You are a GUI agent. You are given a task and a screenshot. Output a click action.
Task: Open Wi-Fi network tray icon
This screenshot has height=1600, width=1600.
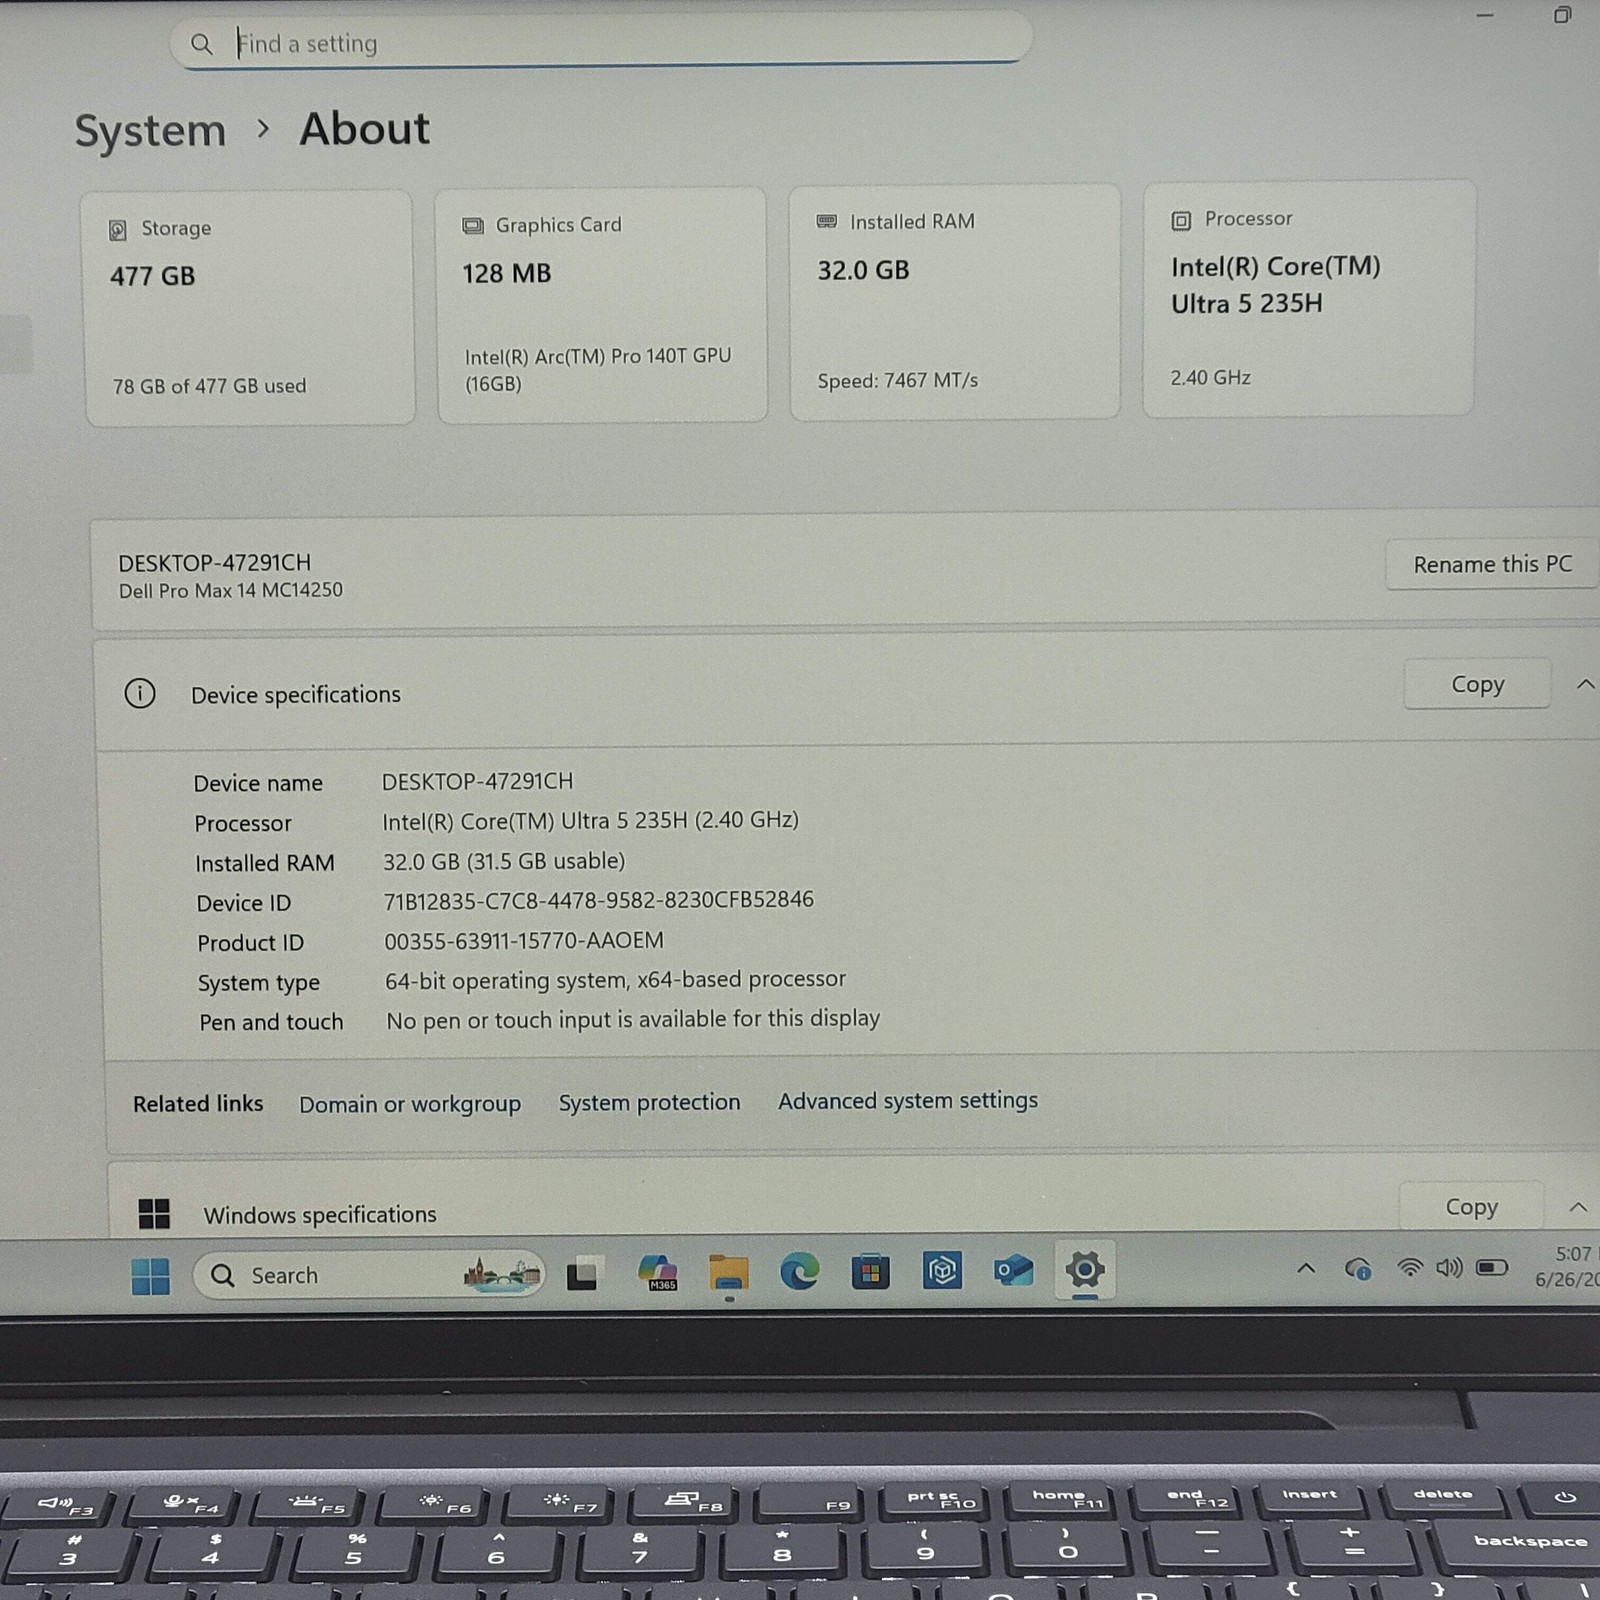point(1410,1268)
